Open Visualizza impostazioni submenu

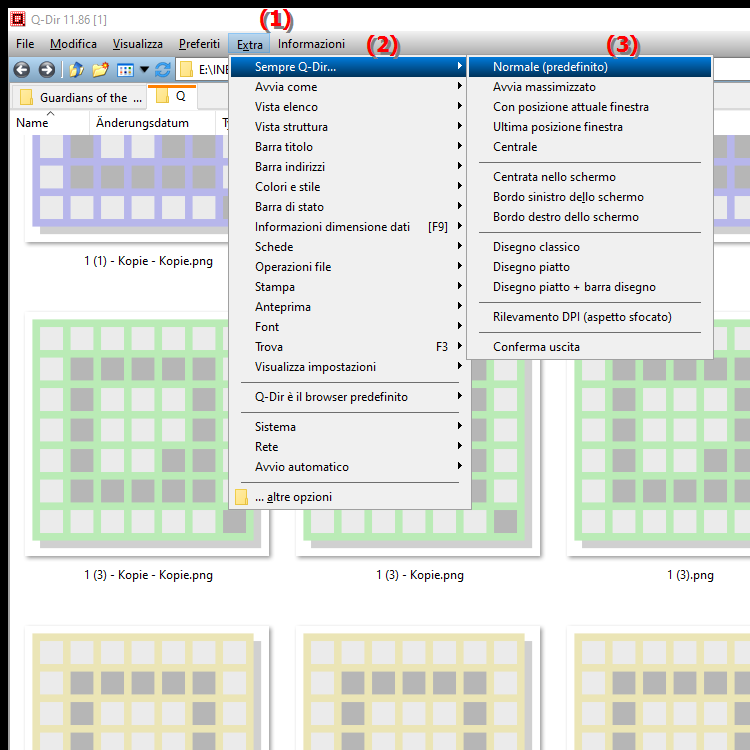tap(350, 367)
